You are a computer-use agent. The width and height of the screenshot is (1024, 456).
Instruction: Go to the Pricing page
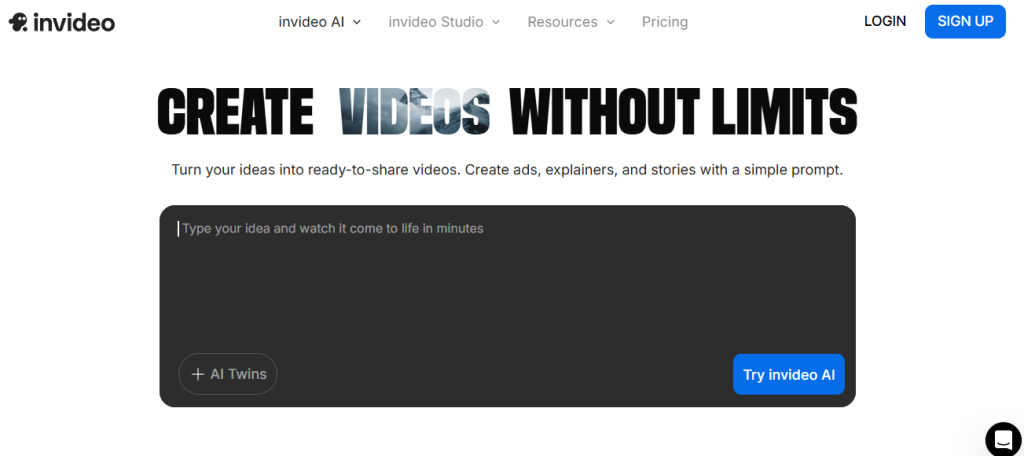[665, 22]
